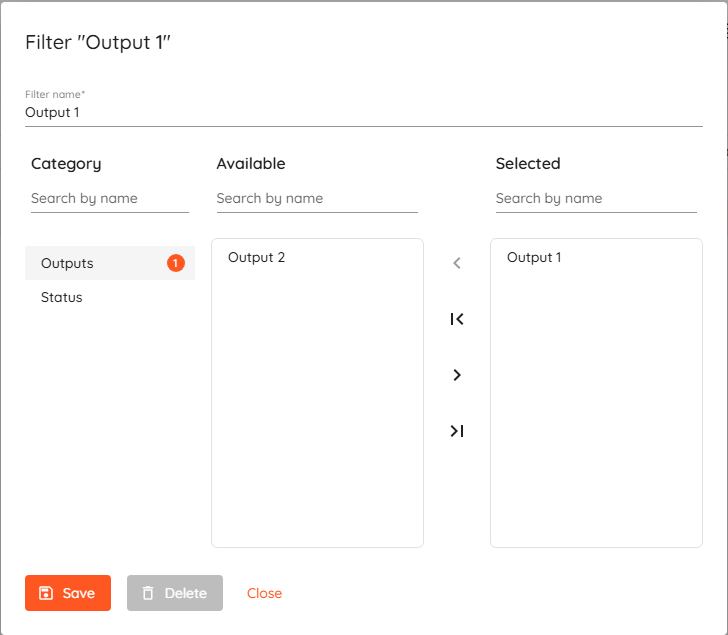Viewport: 728px width, 635px height.
Task: Close the filter dialog via Close link
Action: (x=265, y=593)
